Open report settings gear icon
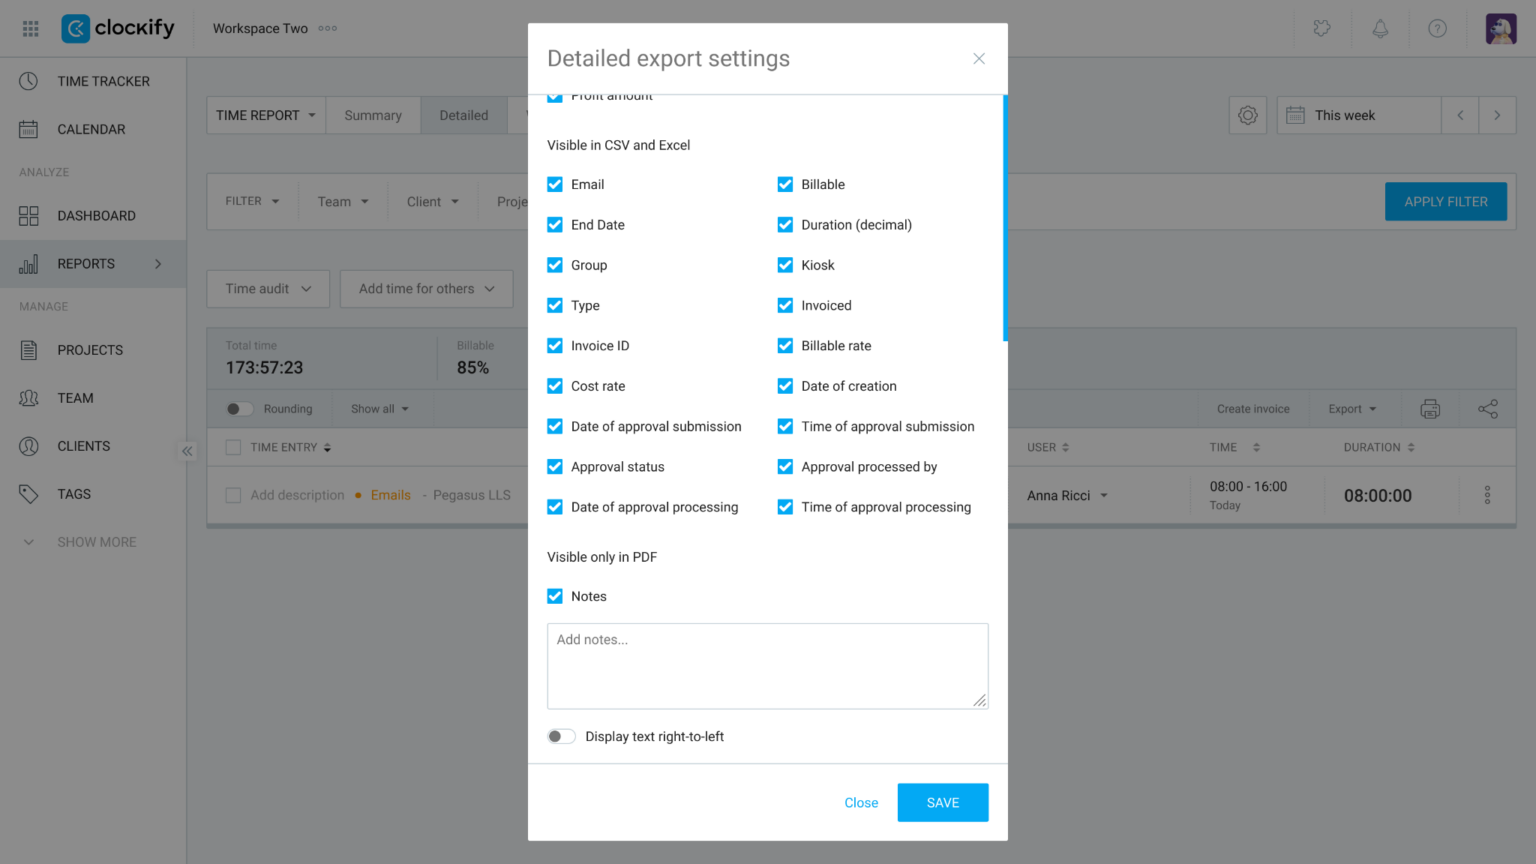The width and height of the screenshot is (1536, 864). click(x=1248, y=116)
